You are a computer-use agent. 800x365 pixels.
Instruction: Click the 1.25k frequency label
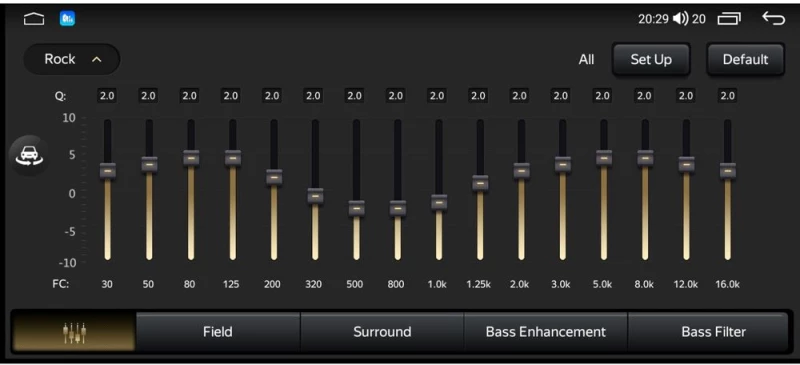[479, 284]
